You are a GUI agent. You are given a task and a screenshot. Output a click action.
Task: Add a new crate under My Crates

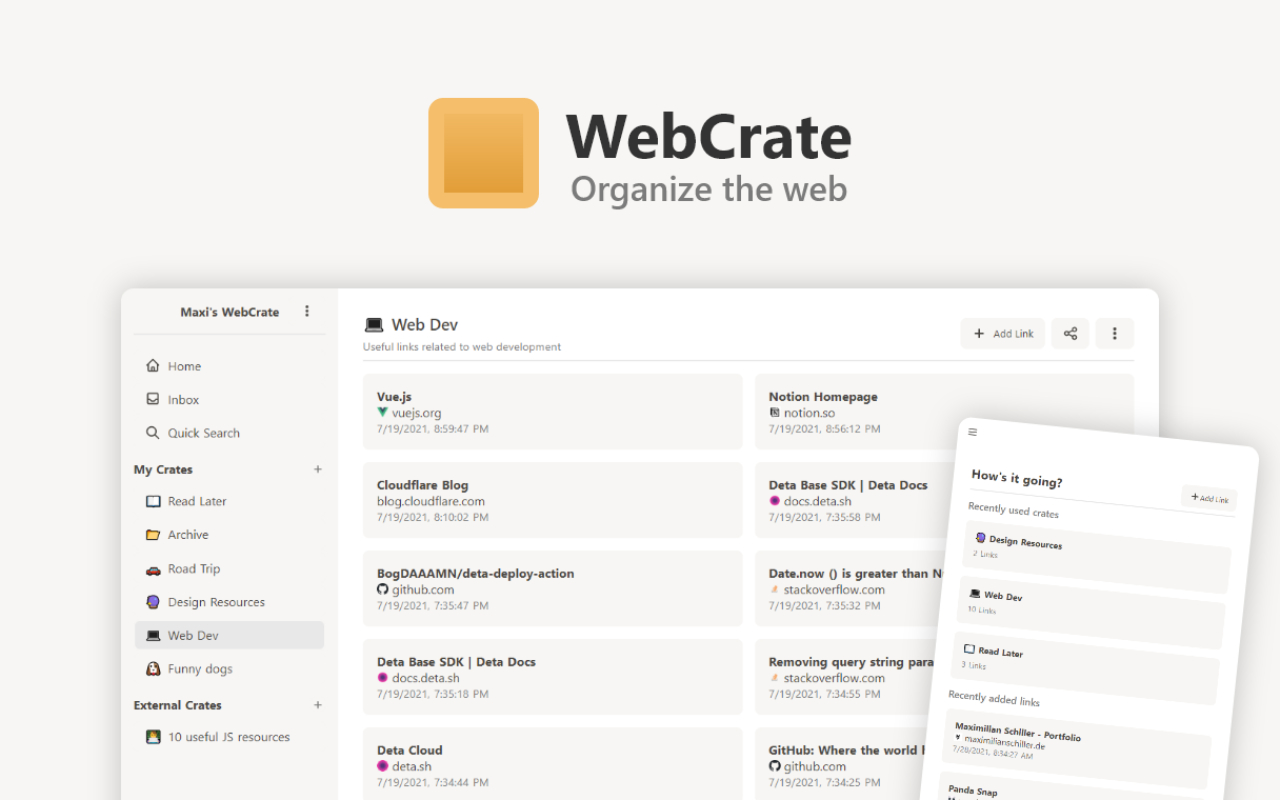[x=317, y=468]
